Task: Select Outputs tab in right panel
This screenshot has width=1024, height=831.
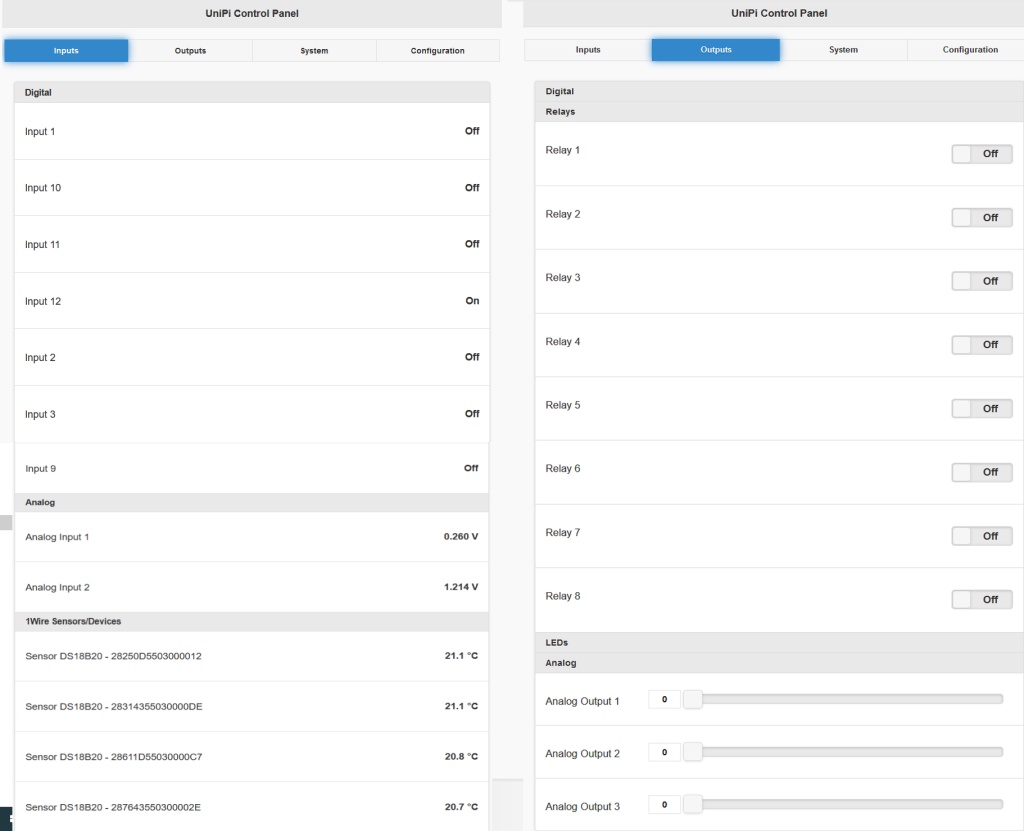Action: (x=716, y=50)
